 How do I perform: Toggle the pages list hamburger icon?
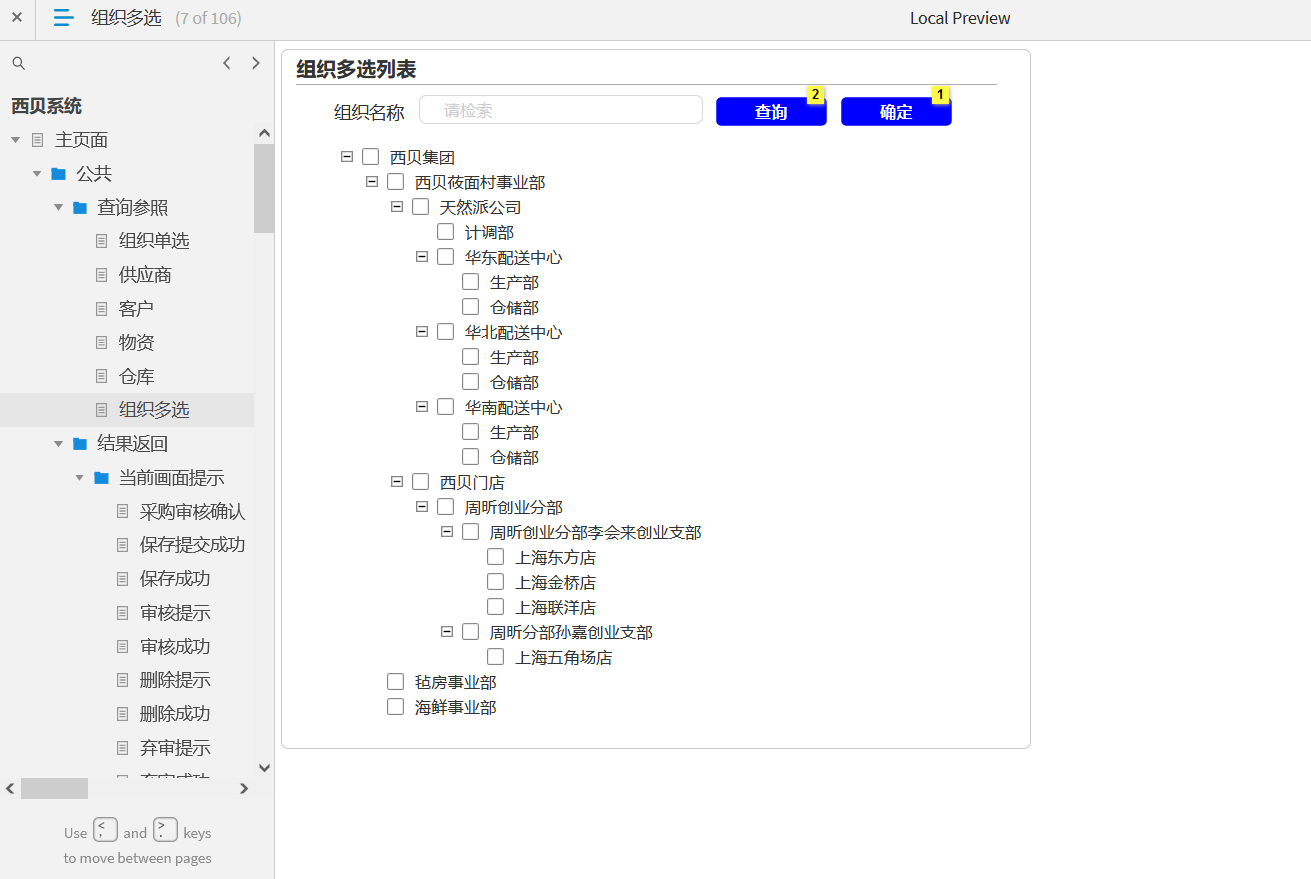pos(63,17)
